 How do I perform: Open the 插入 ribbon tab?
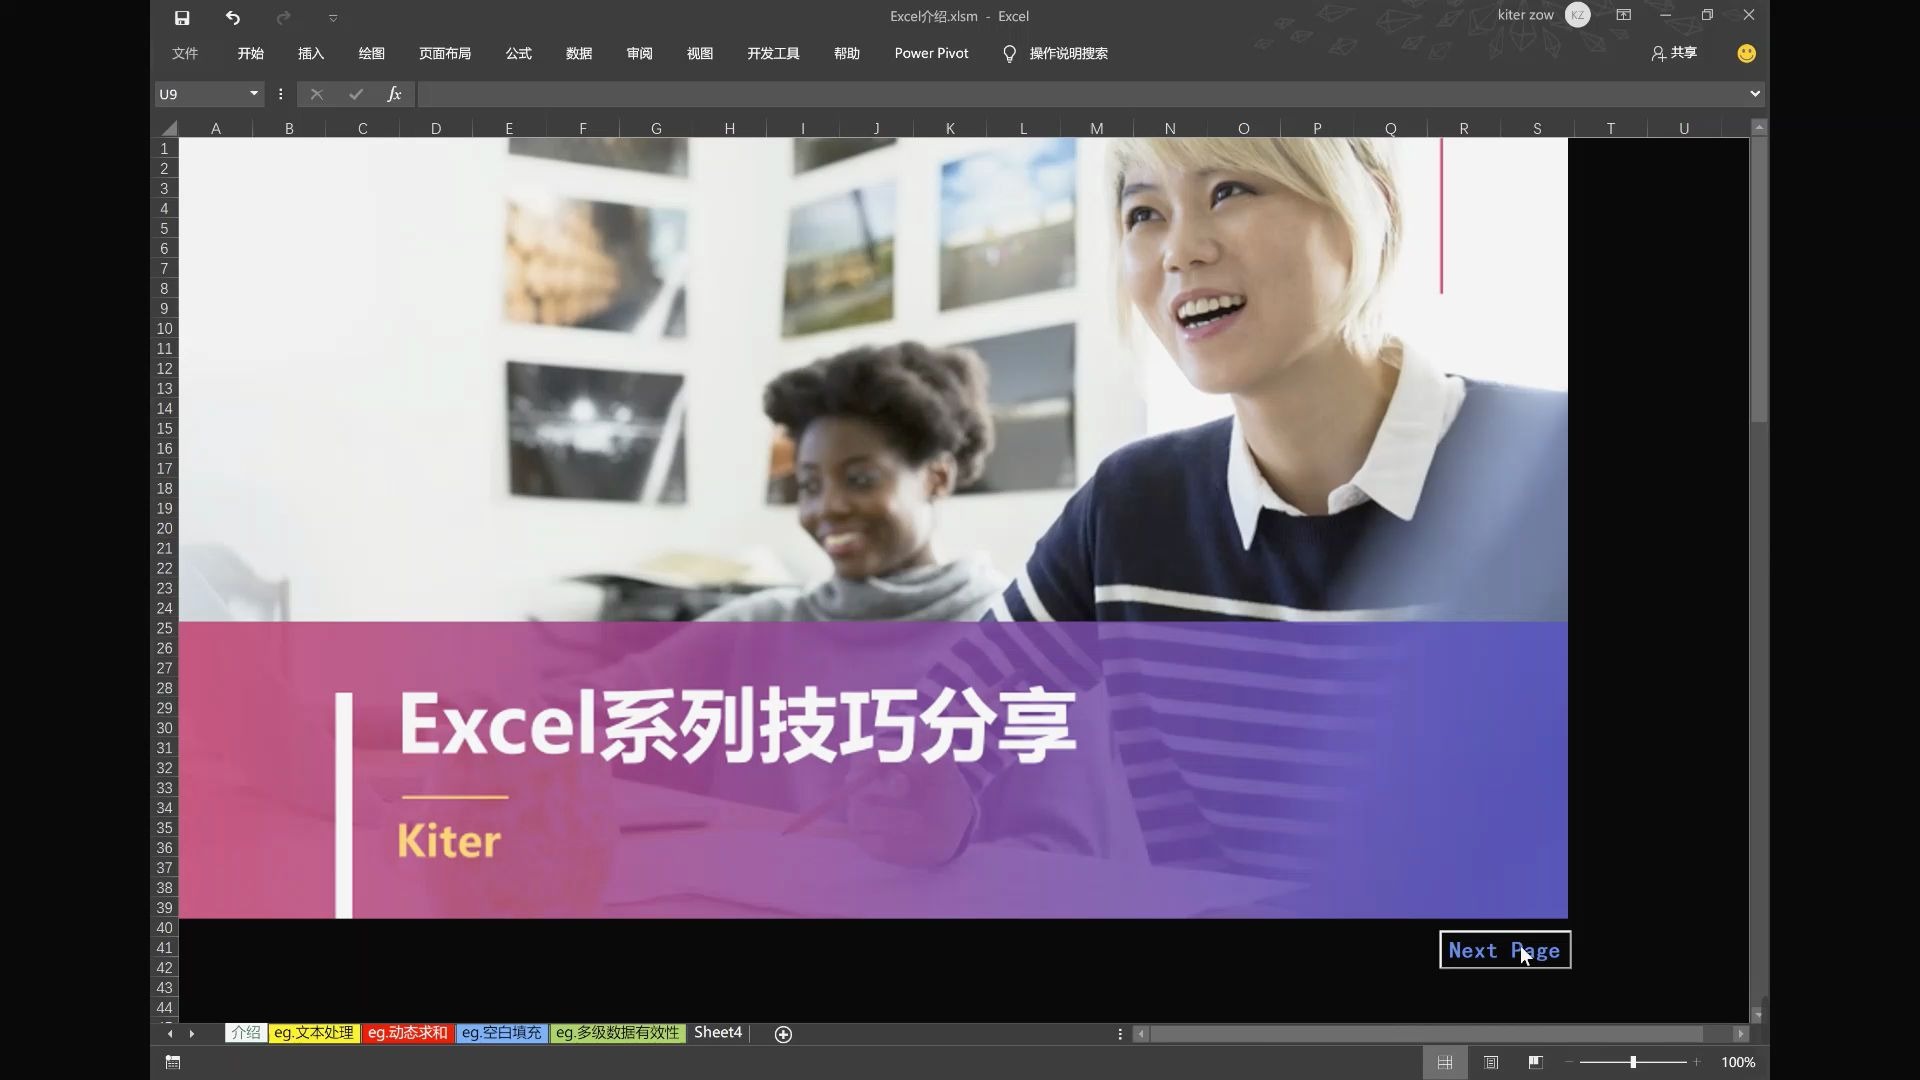tap(310, 53)
